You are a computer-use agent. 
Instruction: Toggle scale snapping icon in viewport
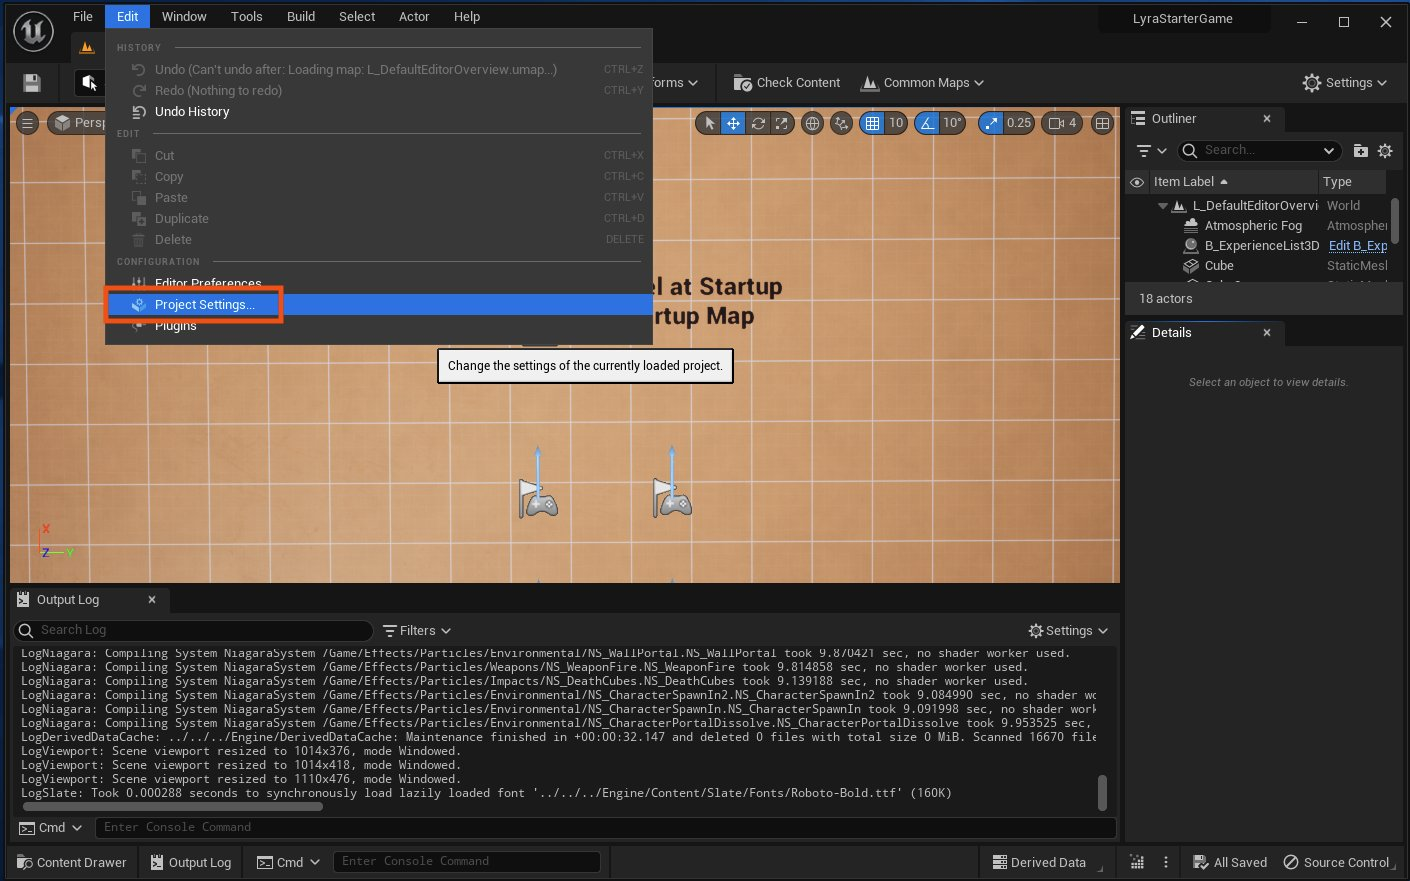point(991,123)
